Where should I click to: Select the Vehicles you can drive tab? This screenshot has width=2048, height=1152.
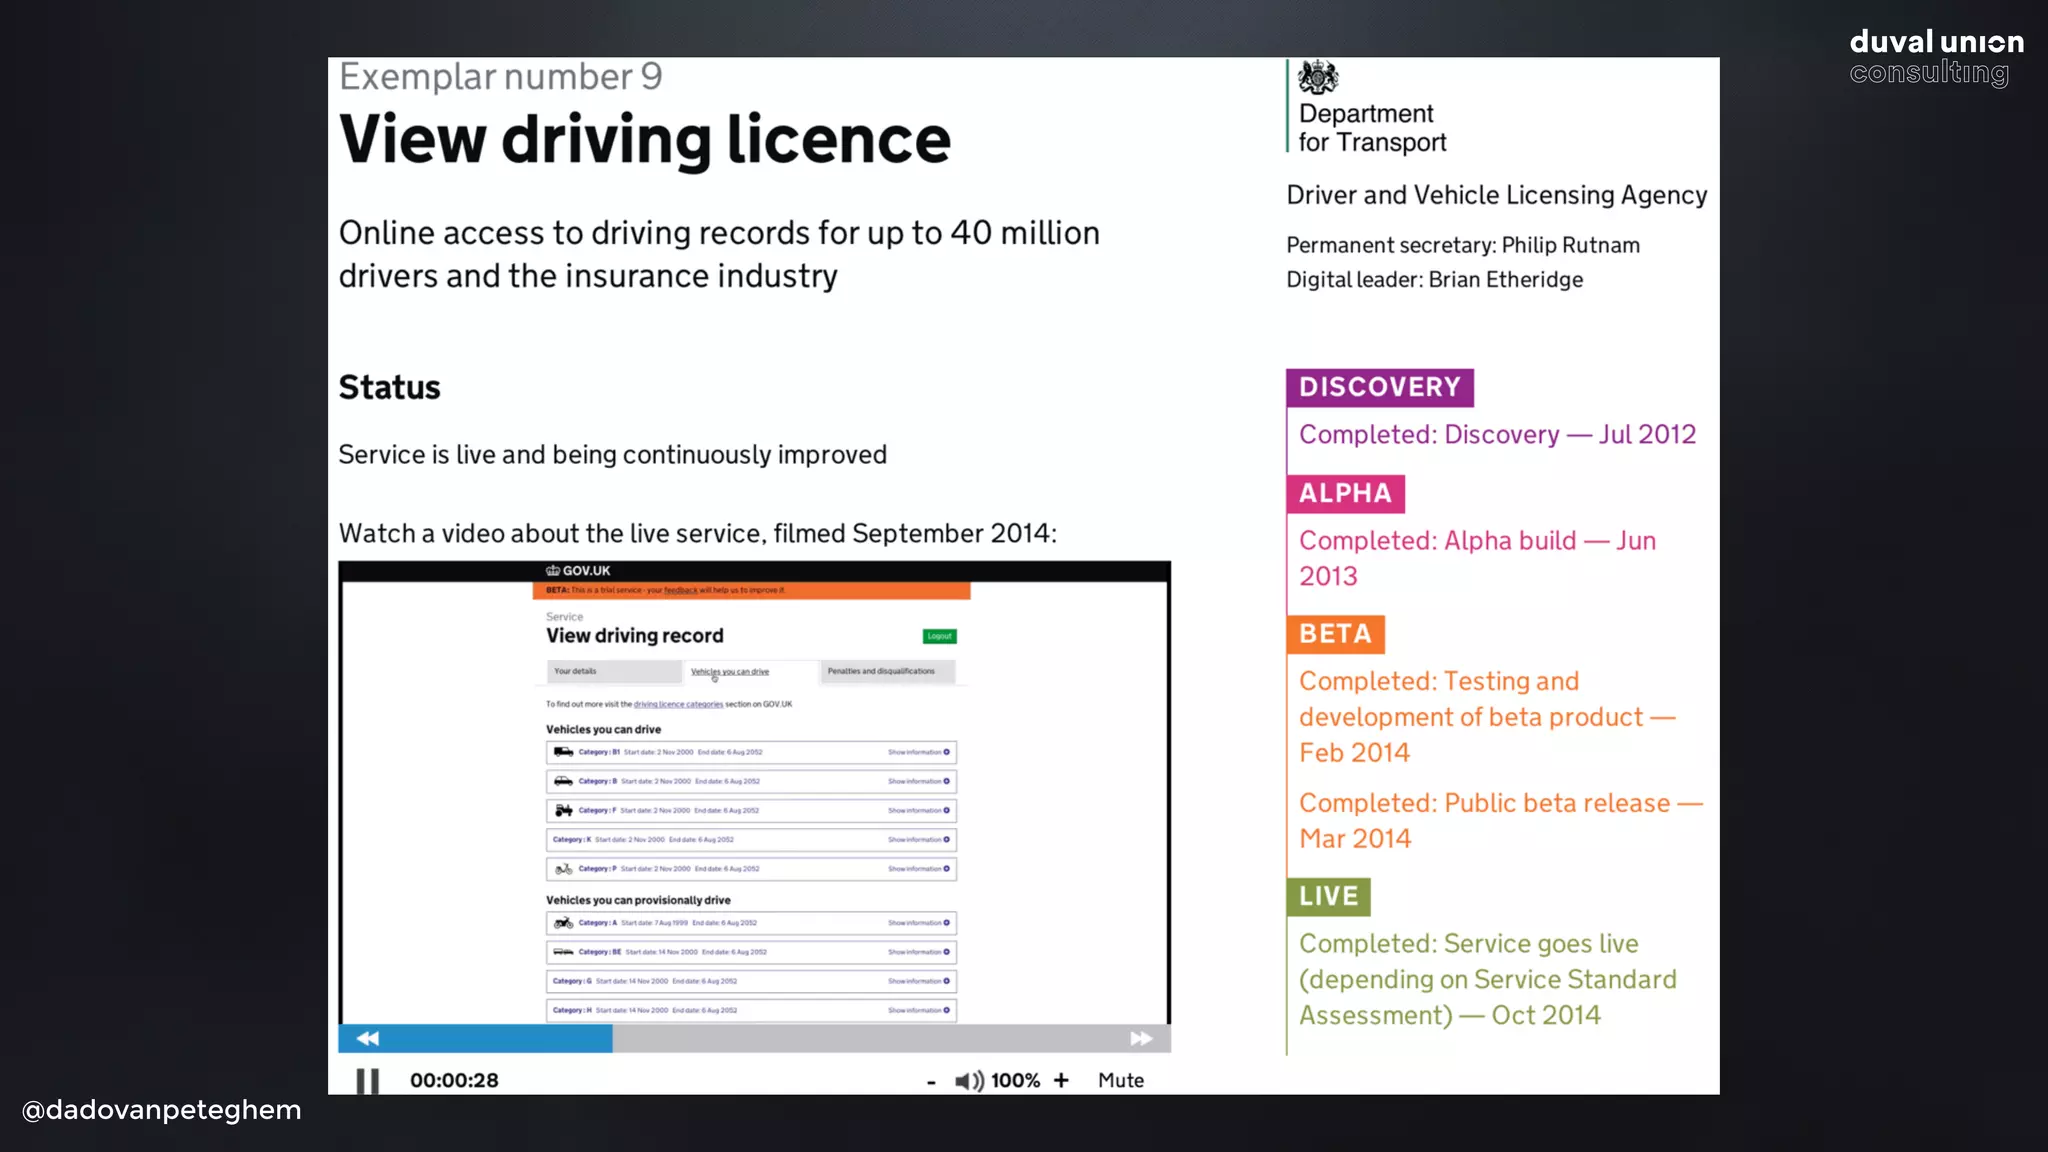point(730,672)
